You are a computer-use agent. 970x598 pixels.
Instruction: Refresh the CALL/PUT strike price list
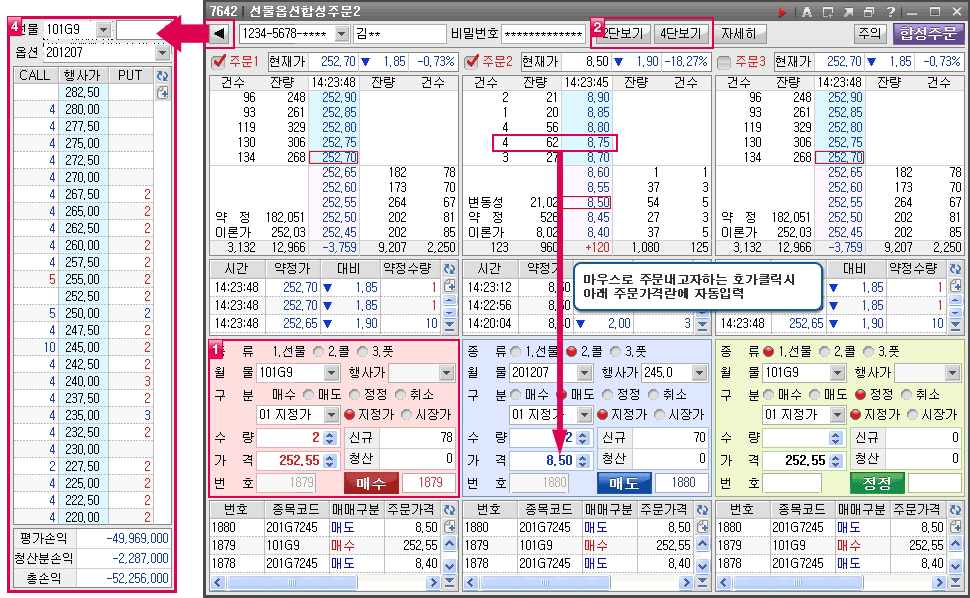pos(162,76)
